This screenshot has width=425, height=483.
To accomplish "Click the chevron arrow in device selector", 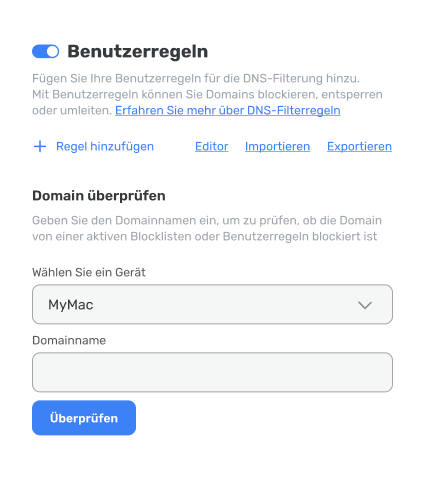I will point(365,305).
